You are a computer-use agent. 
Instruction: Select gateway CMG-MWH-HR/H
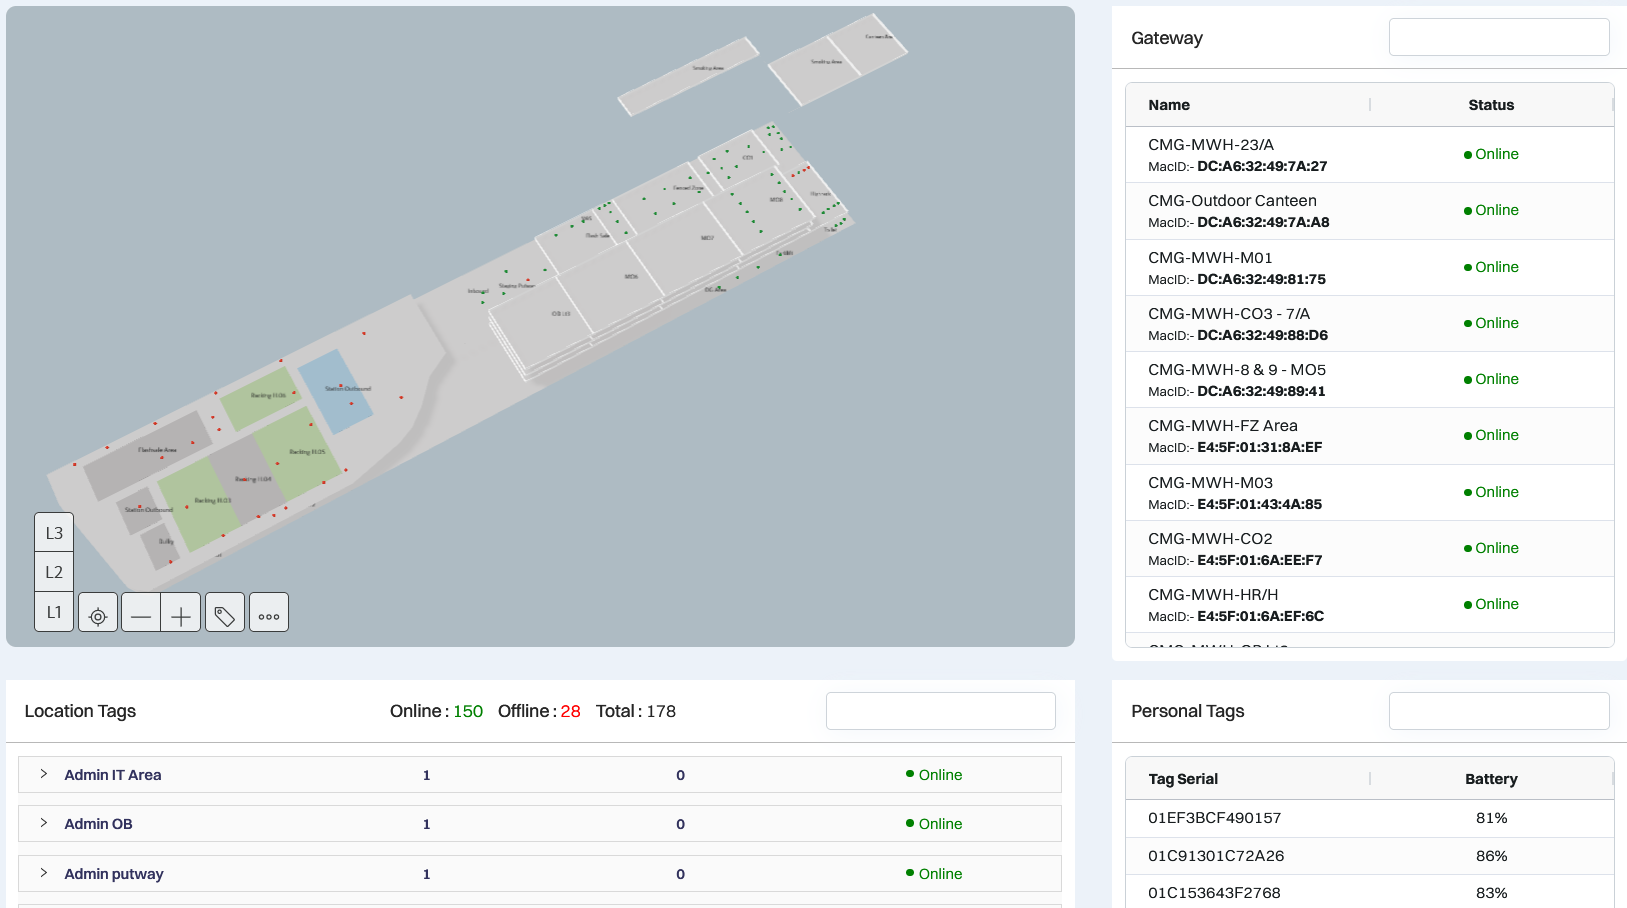[x=1370, y=605]
